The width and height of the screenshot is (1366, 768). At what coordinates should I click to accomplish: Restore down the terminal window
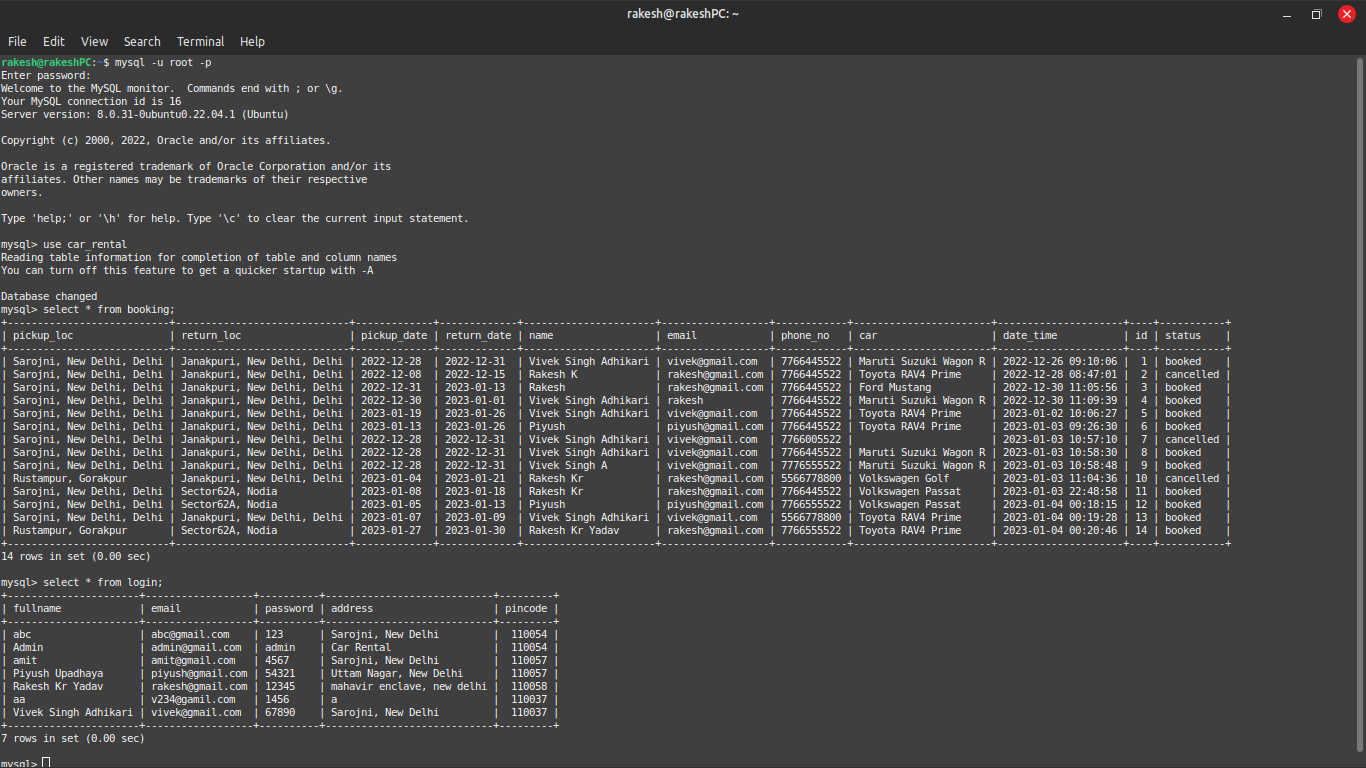[1316, 14]
